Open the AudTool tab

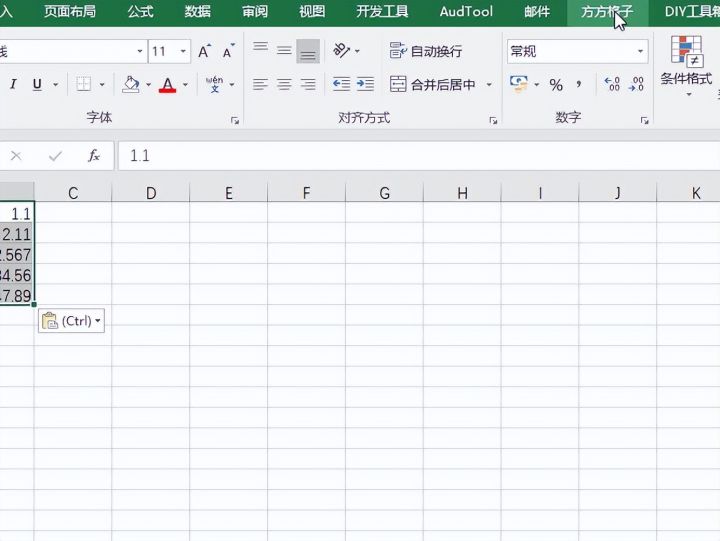click(x=466, y=11)
